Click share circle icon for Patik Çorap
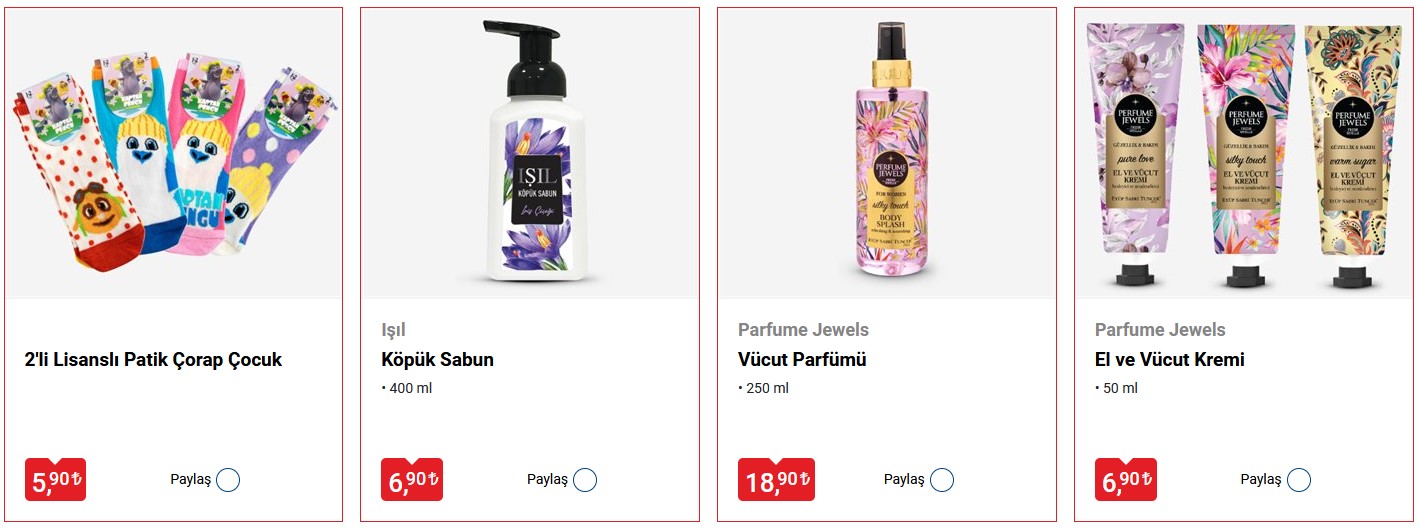Screen dimensions: 1418x529 228,480
